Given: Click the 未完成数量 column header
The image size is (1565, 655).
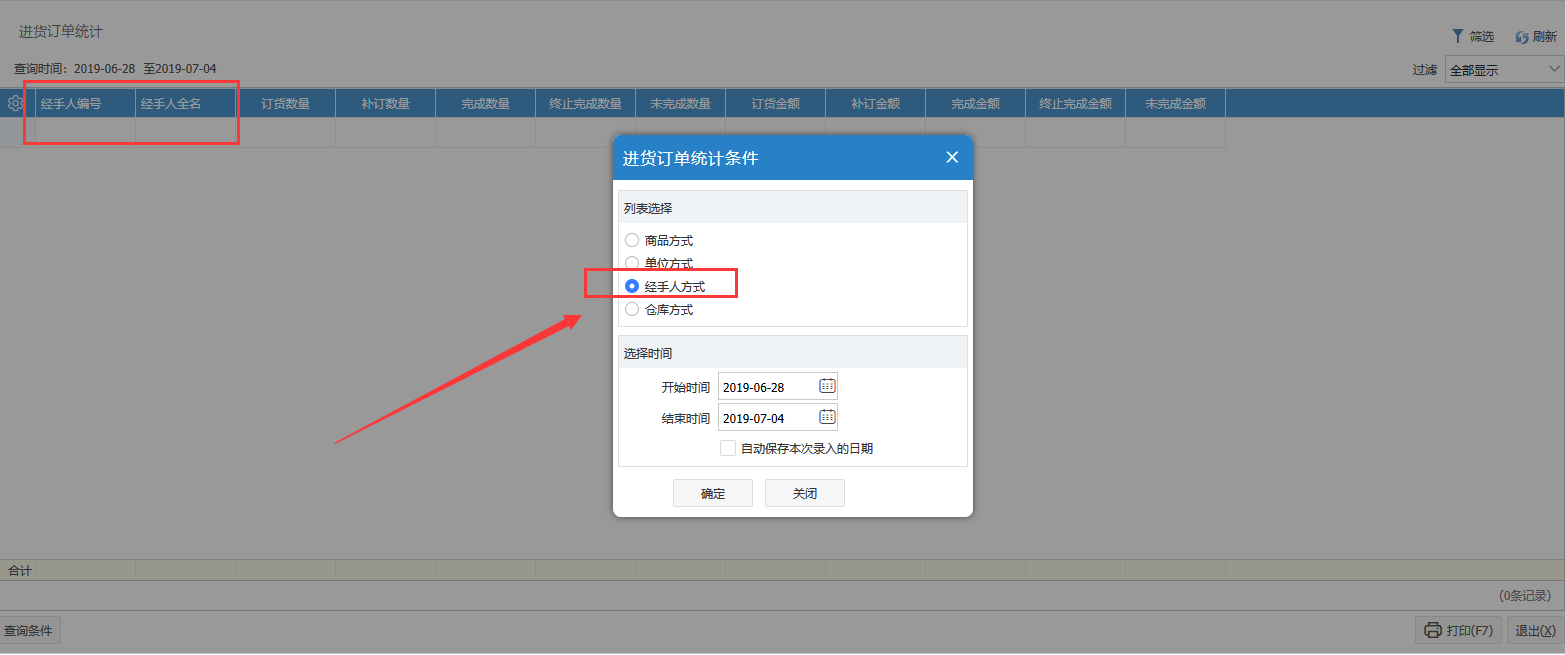Looking at the screenshot, I should 680,103.
